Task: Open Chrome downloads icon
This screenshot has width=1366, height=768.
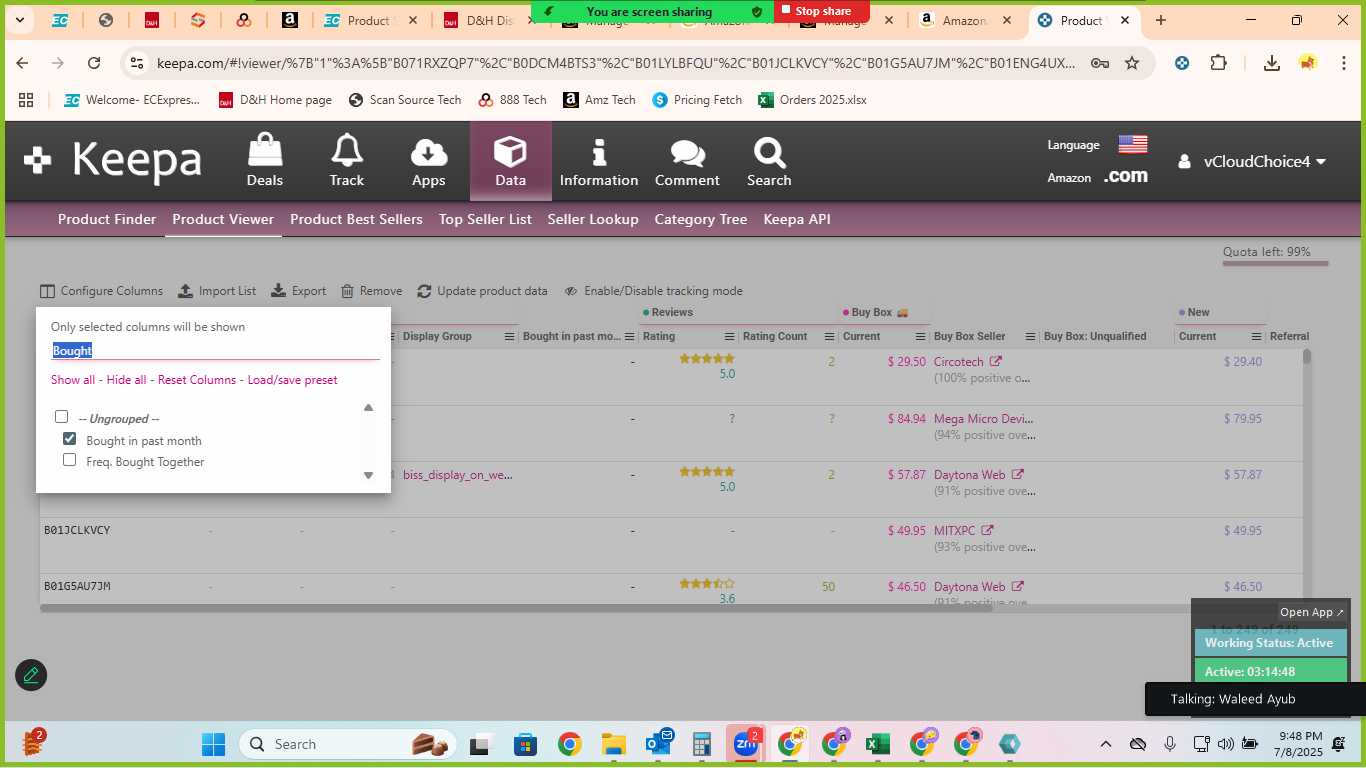Action: (1271, 63)
